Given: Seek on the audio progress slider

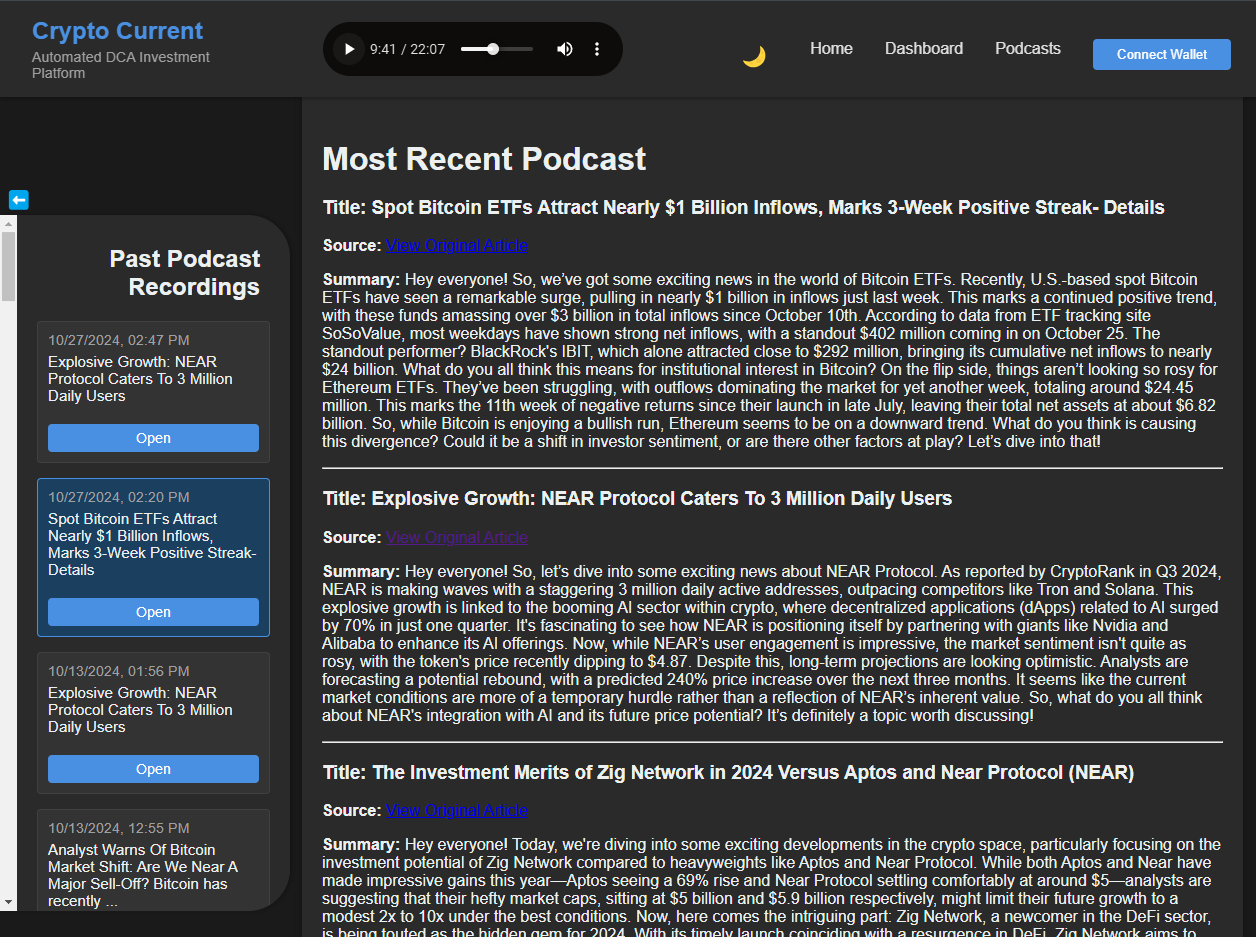Looking at the screenshot, I should 495,49.
